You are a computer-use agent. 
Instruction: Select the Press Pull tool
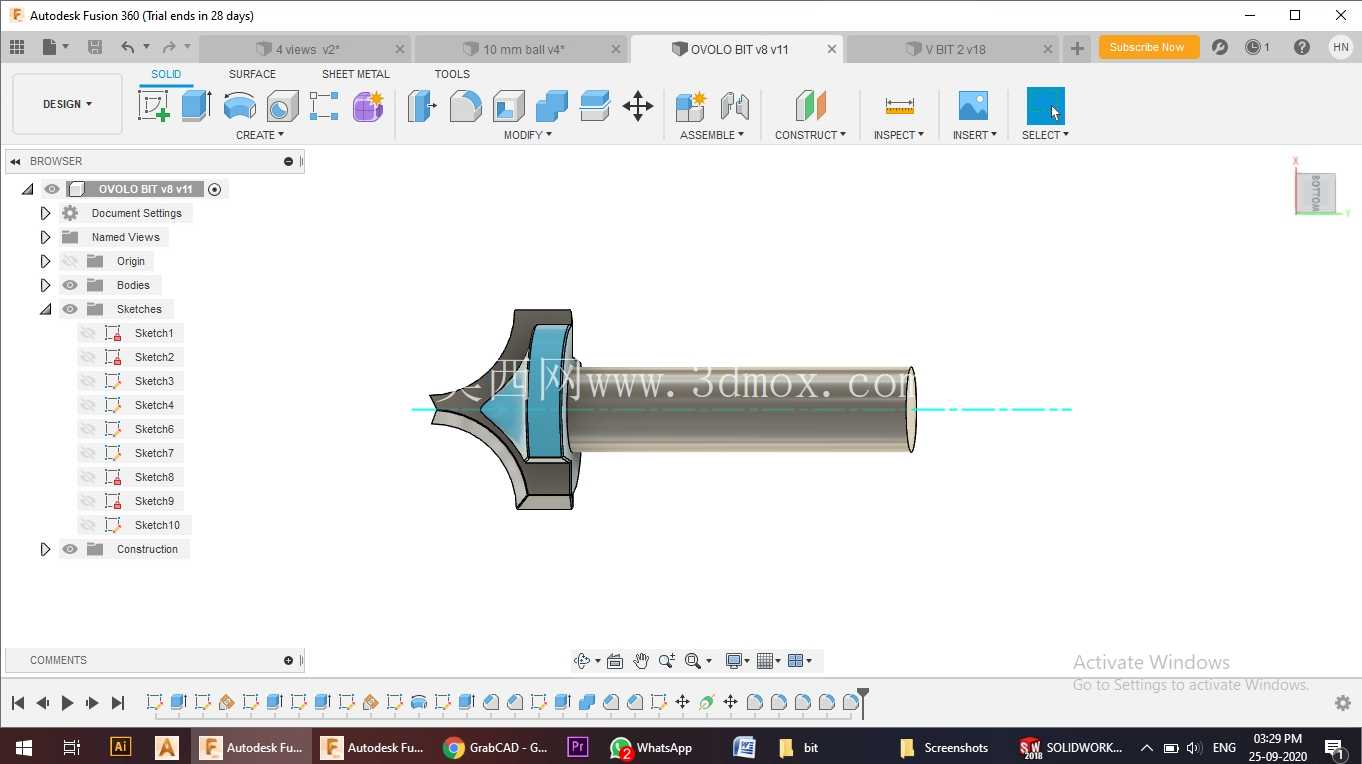coord(422,106)
